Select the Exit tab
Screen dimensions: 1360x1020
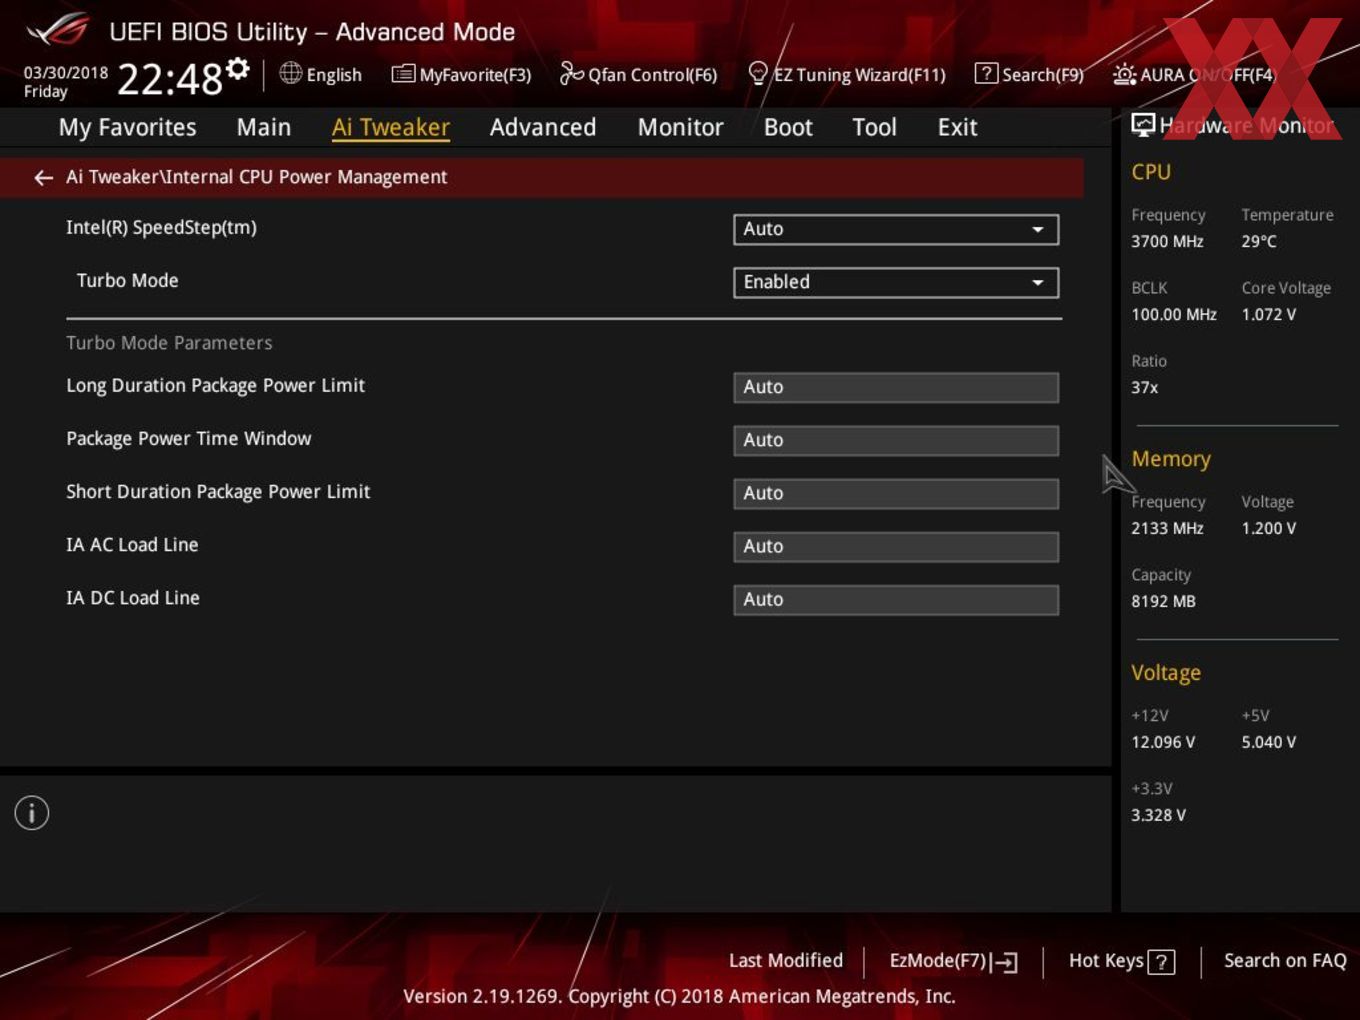(x=957, y=127)
